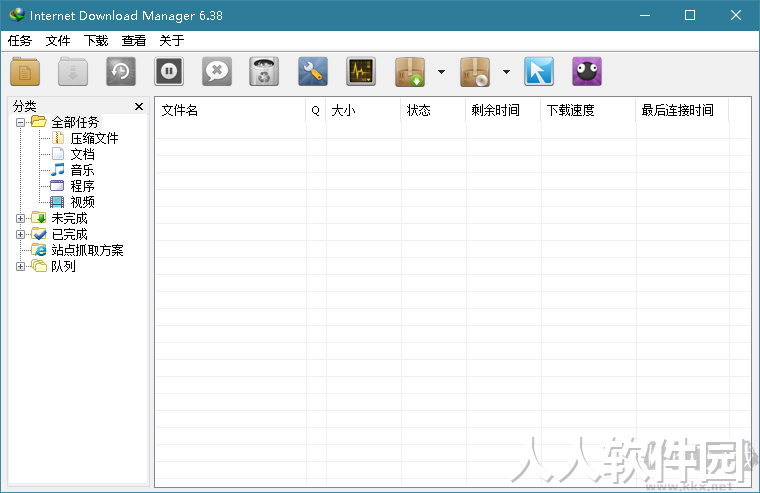Select 全部任务 category
The image size is (760, 493).
click(75, 122)
